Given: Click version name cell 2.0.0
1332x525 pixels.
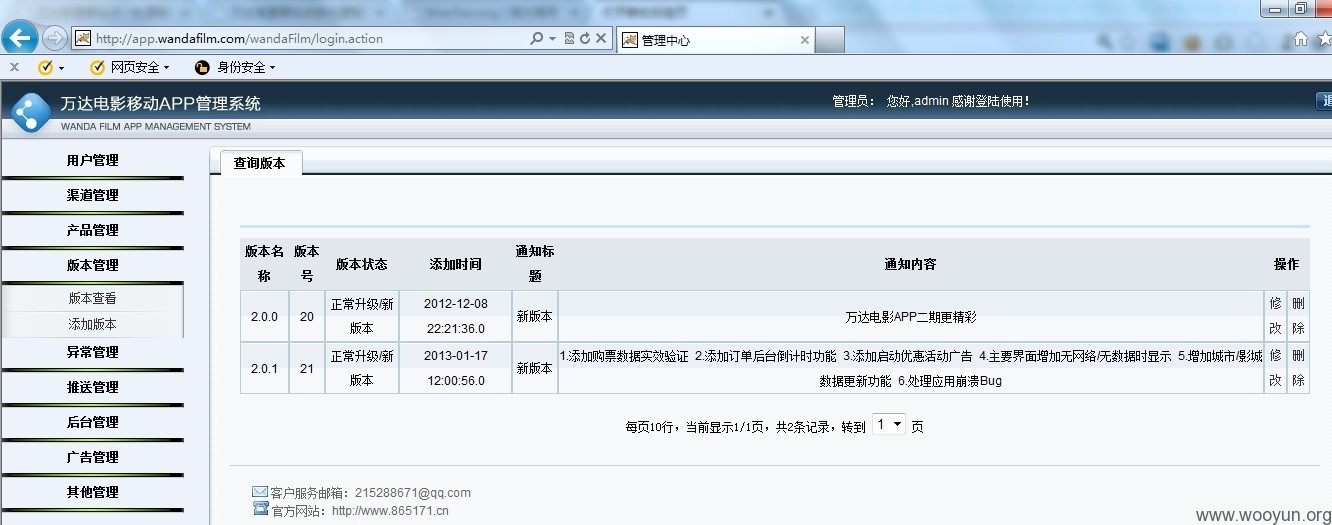Looking at the screenshot, I should [x=265, y=316].
